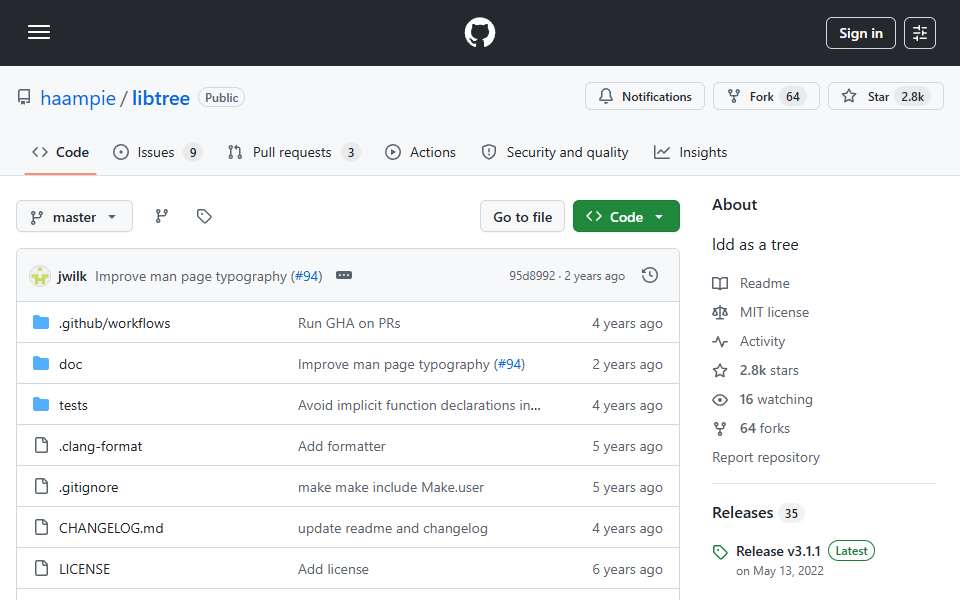Open the doc folder
The width and height of the screenshot is (960, 600).
pos(70,364)
